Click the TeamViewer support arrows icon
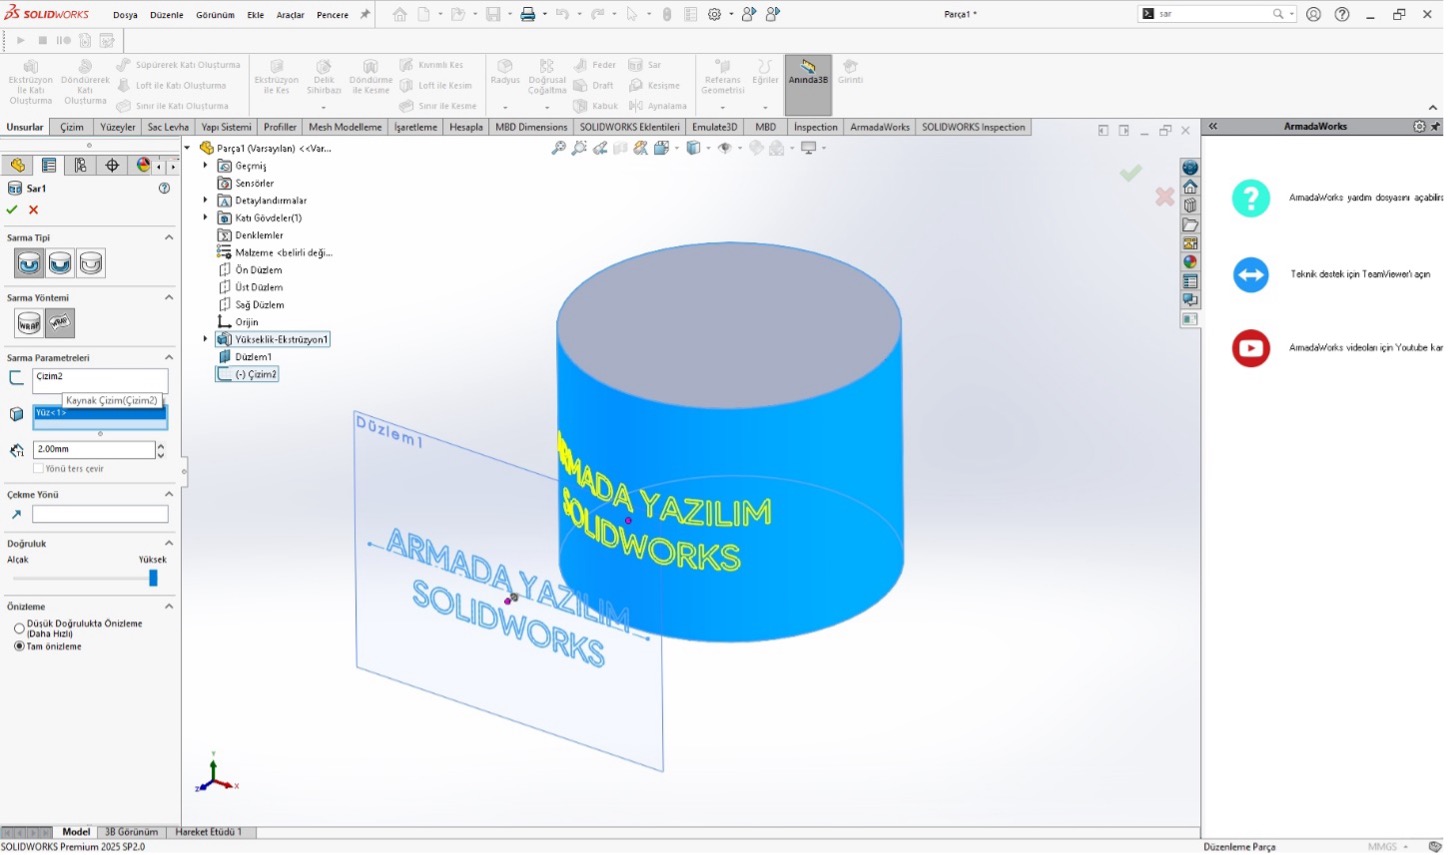This screenshot has width=1448, height=855. tap(1251, 274)
